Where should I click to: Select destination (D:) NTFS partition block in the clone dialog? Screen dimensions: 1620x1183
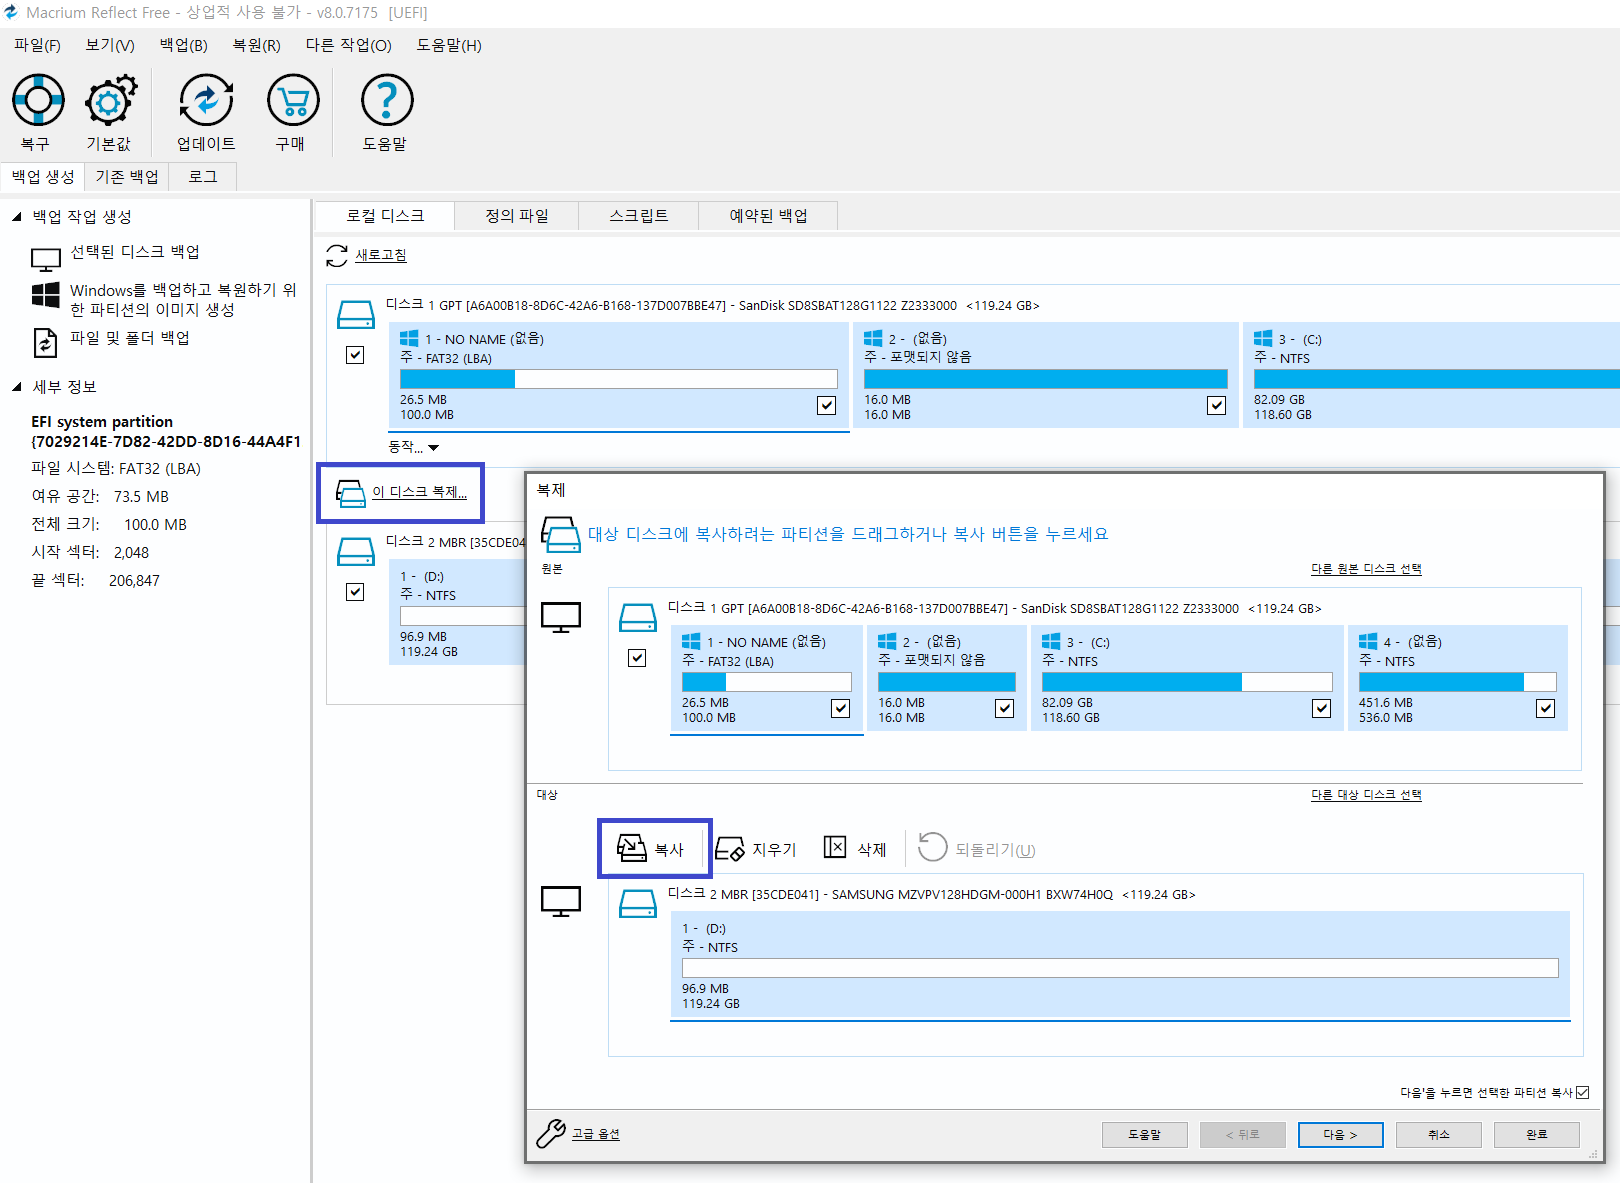point(1120,966)
